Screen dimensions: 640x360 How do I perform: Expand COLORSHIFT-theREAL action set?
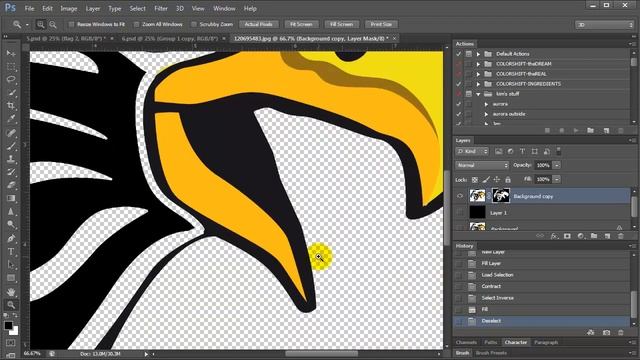pyautogui.click(x=478, y=74)
